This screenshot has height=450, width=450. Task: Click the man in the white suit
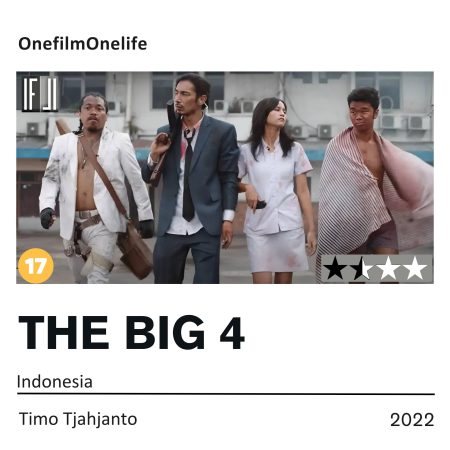pos(93,187)
